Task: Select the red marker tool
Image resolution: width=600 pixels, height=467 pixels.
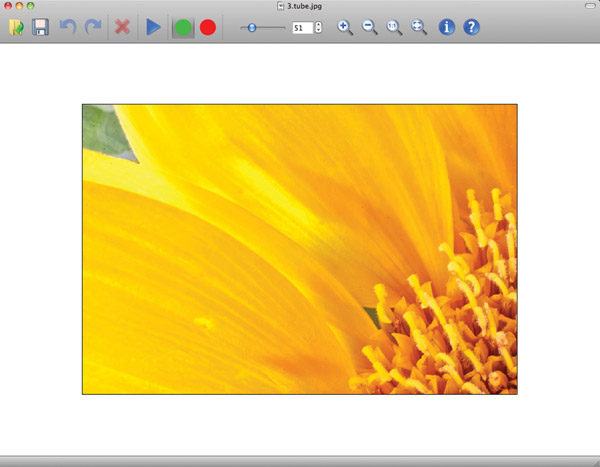Action: click(x=208, y=28)
